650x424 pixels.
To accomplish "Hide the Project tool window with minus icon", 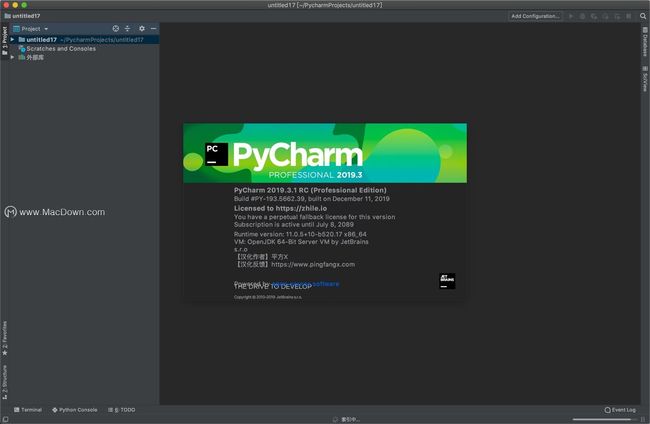I will [x=153, y=29].
